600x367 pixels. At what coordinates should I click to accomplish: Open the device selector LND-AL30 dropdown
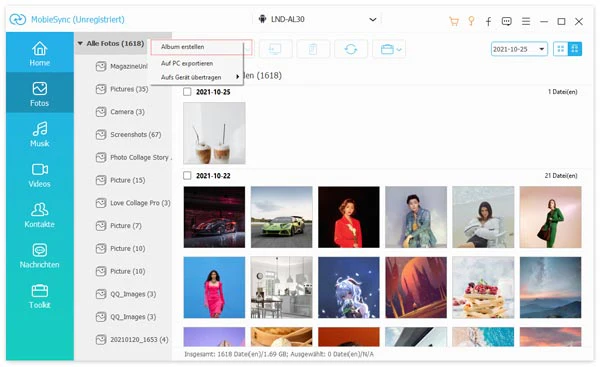click(318, 19)
